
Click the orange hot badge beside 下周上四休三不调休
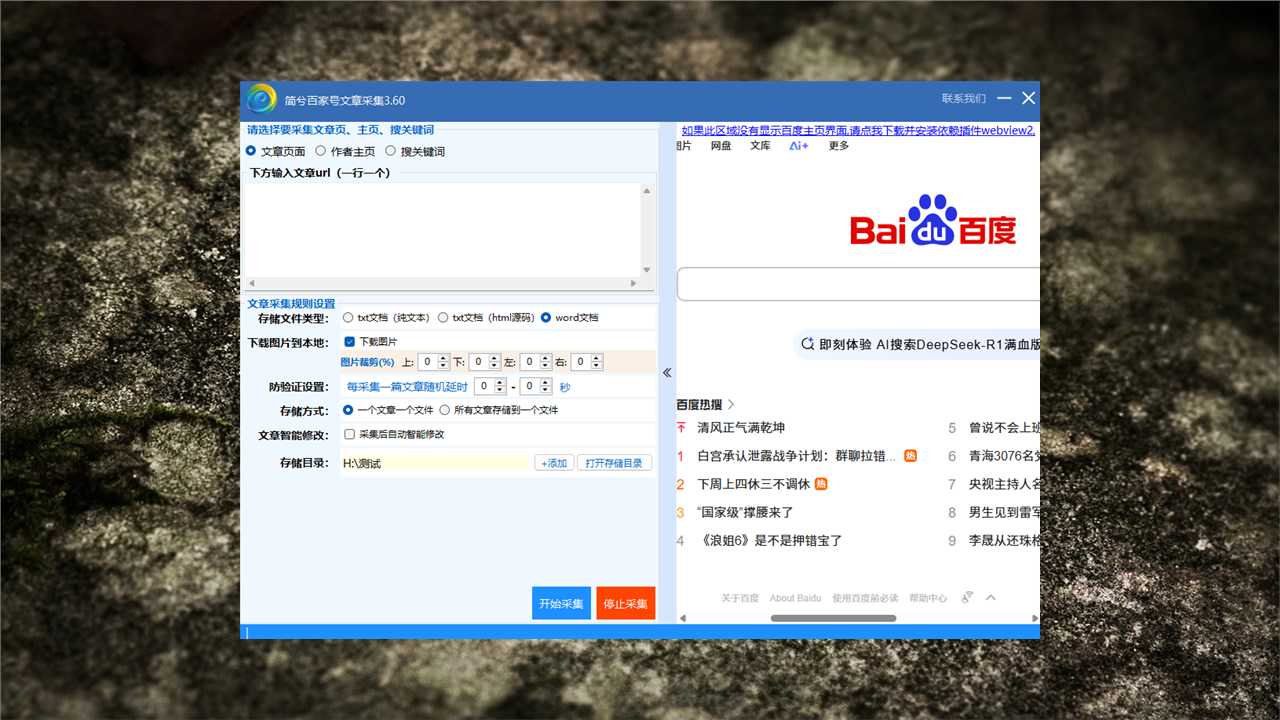(821, 484)
